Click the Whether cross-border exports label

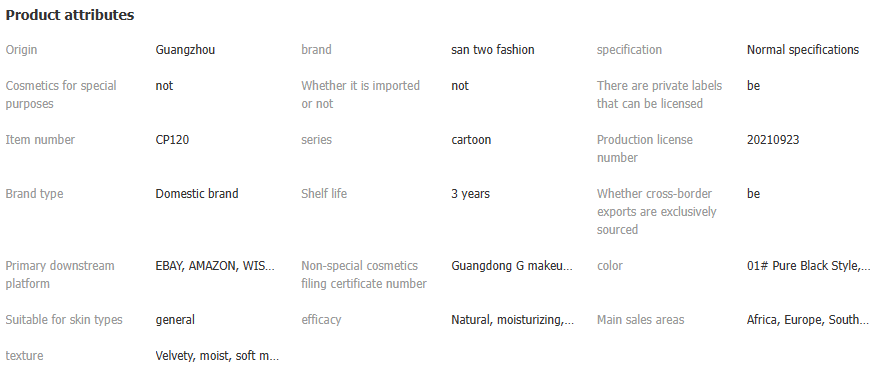[x=656, y=212]
